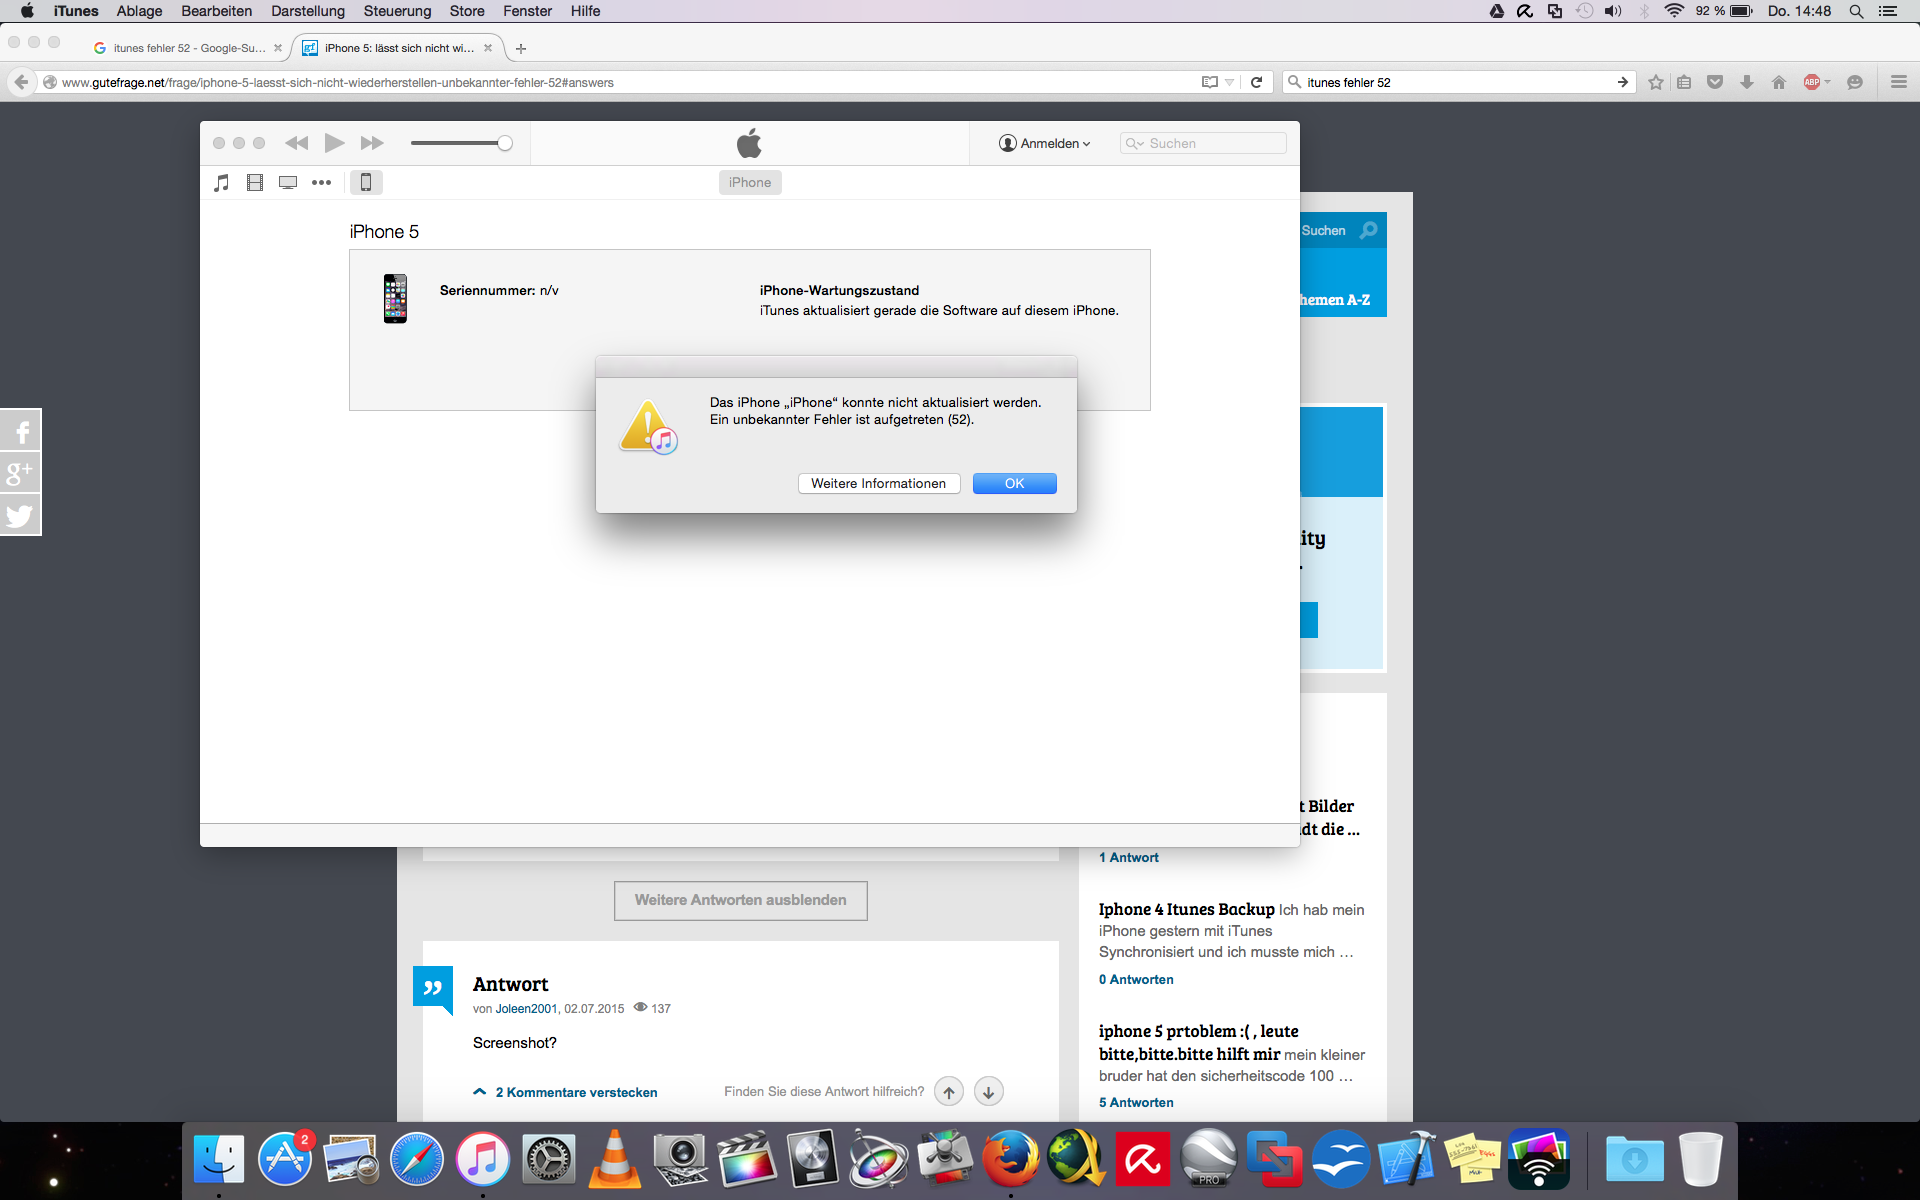Open Firefox from the Dock

[1010, 1160]
